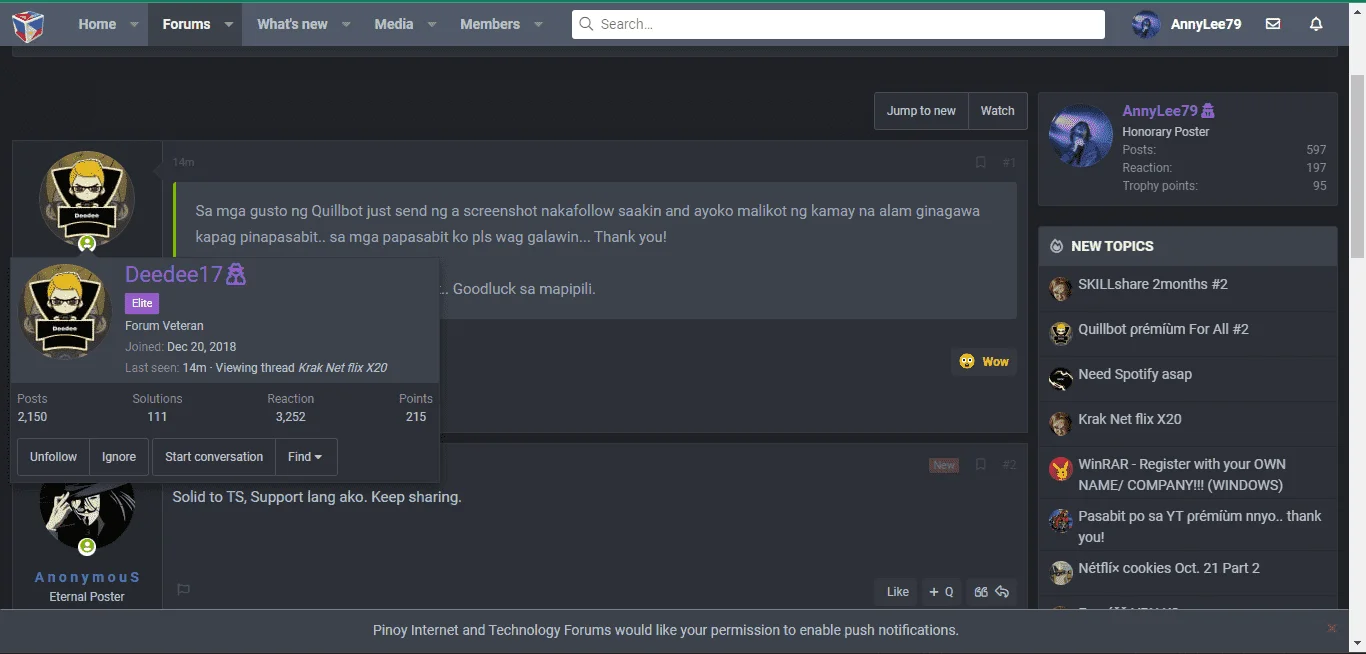Open the Media tab
The height and width of the screenshot is (654, 1366).
tap(394, 24)
